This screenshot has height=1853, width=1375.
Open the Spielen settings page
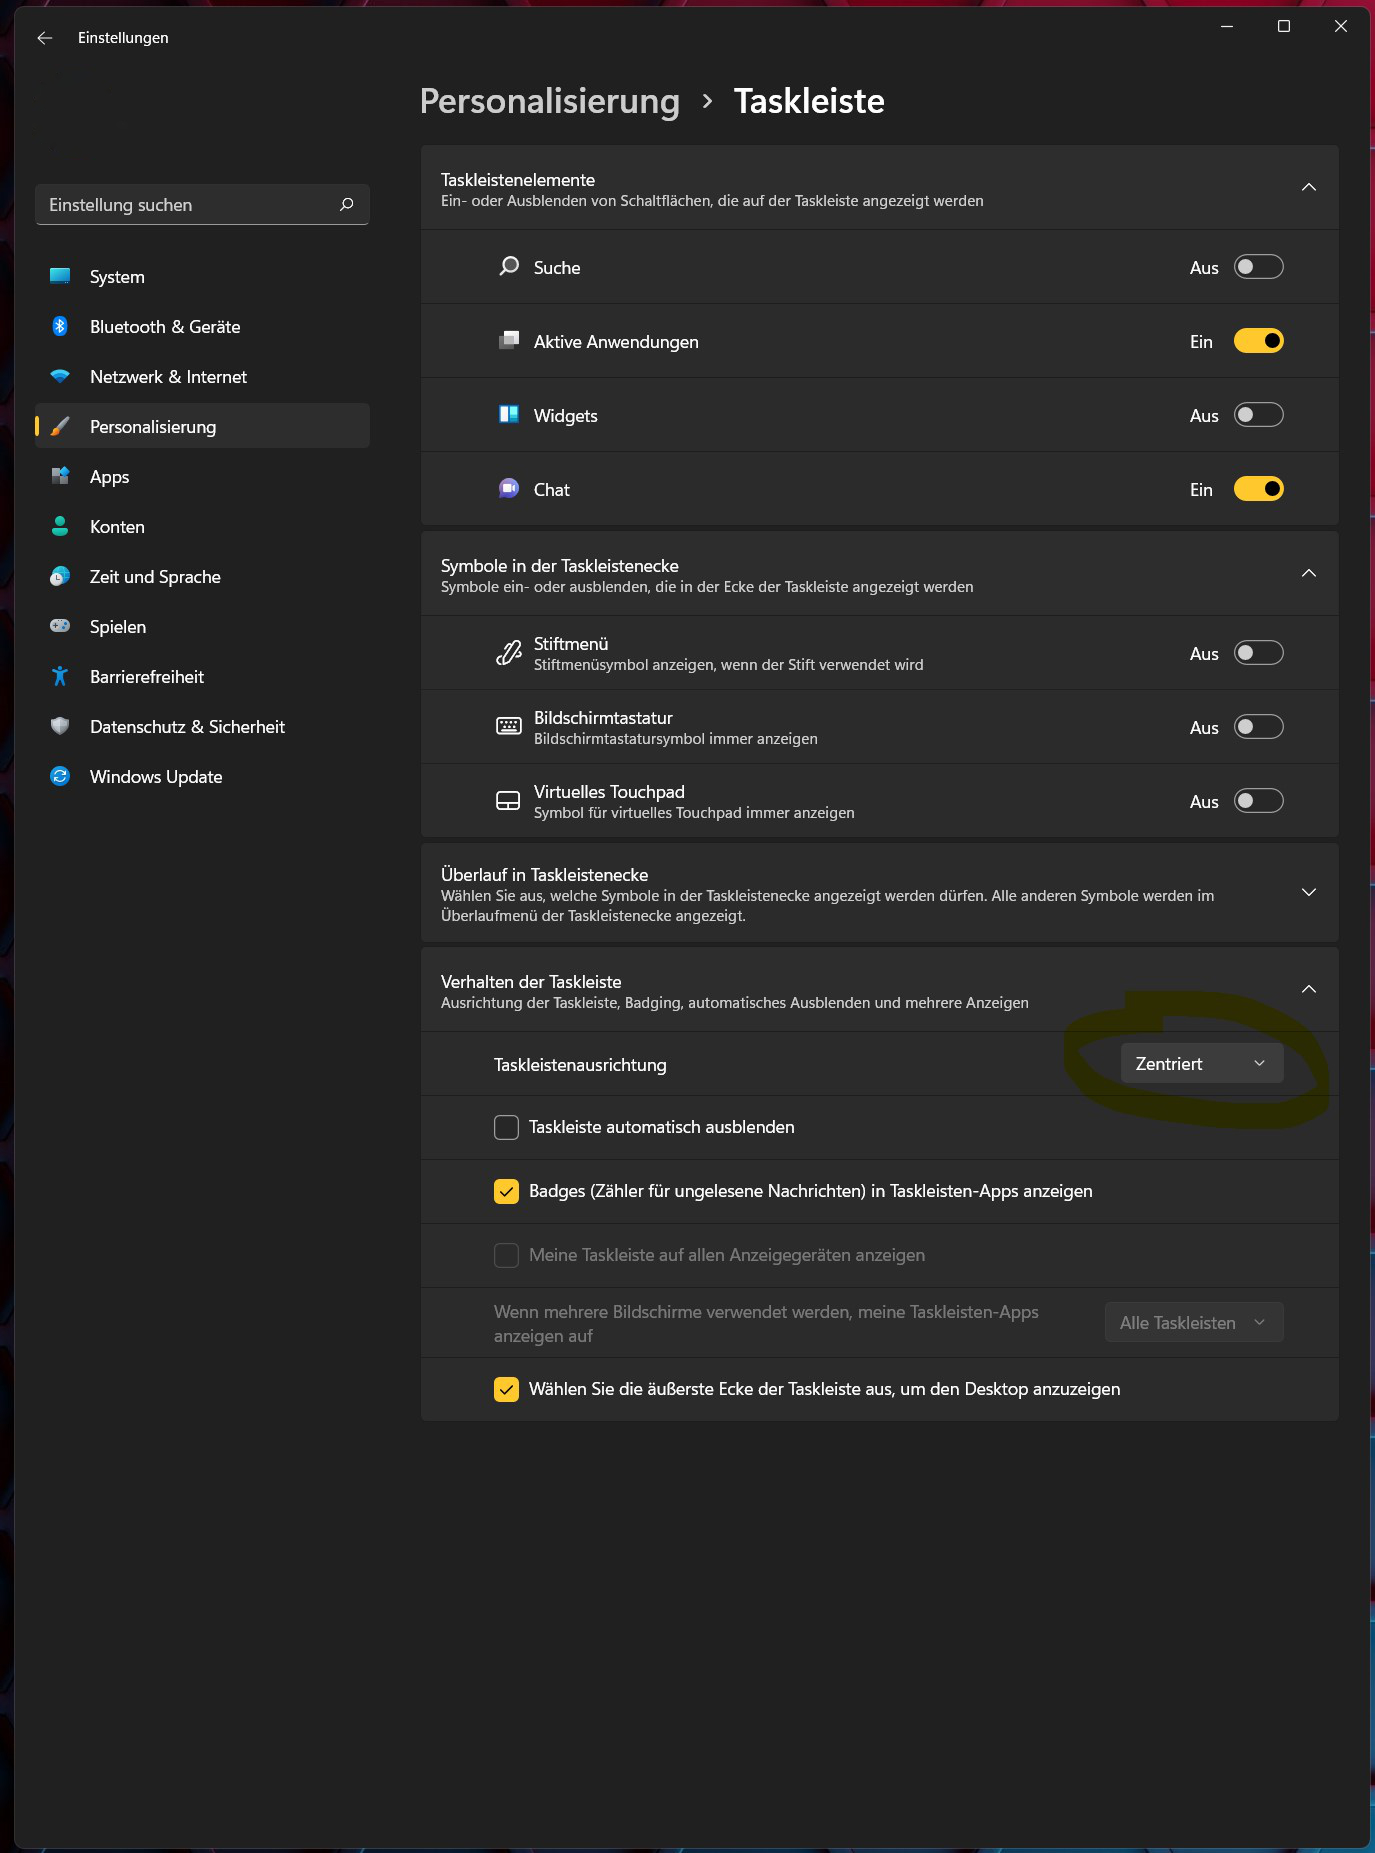[x=202, y=626]
